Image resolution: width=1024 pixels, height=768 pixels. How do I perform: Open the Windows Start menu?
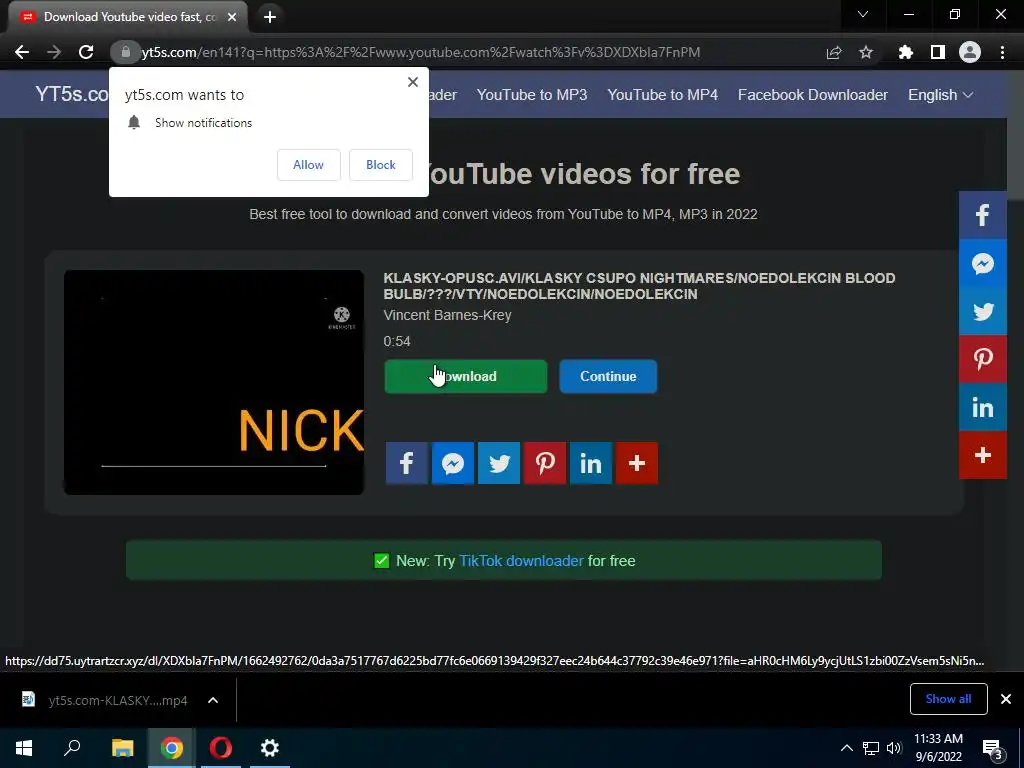tap(24, 748)
